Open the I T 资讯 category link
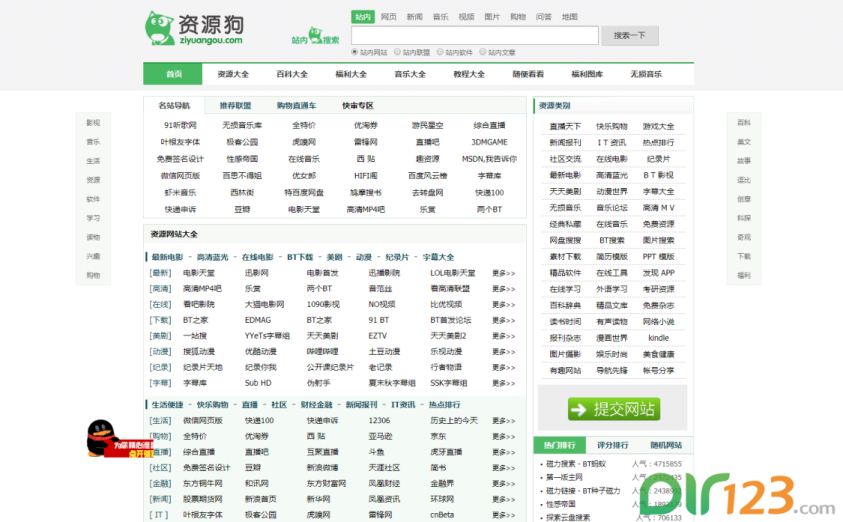This screenshot has height=522, width=843. pyautogui.click(x=612, y=142)
